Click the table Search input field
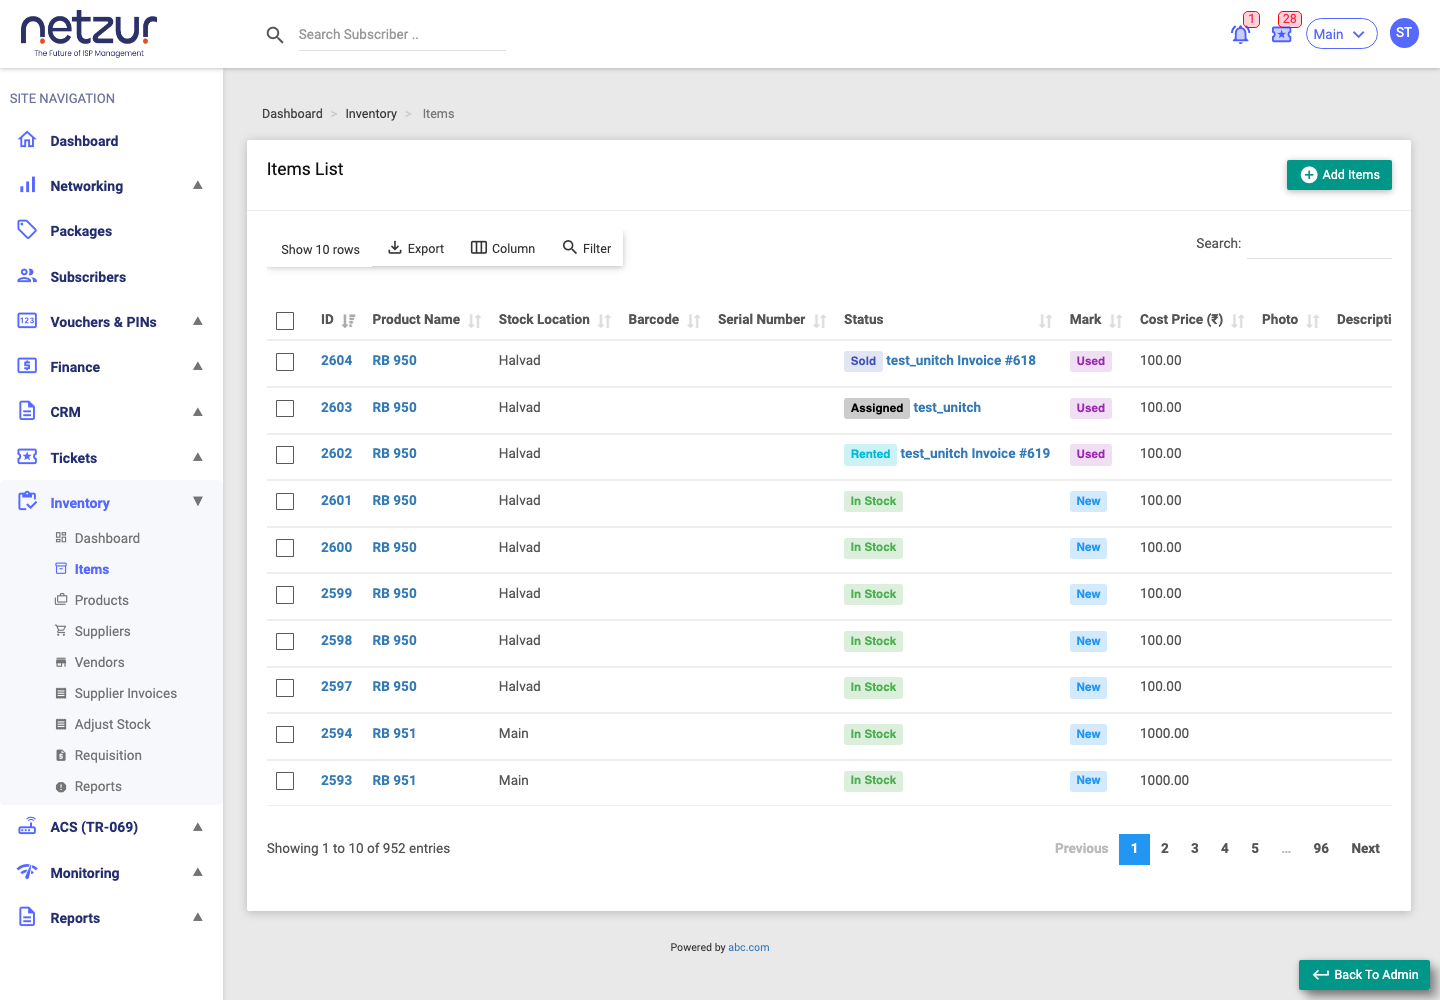Viewport: 1440px width, 1000px height. [1319, 243]
